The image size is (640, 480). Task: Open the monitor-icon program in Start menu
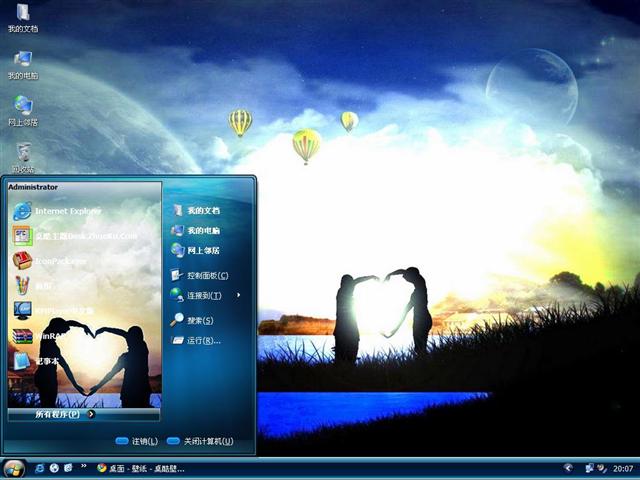[x=53, y=311]
